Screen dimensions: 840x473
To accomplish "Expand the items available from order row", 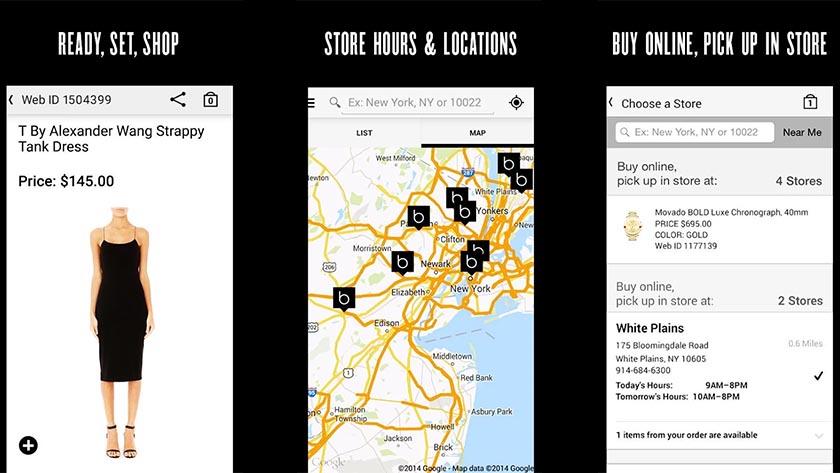I will (719, 436).
